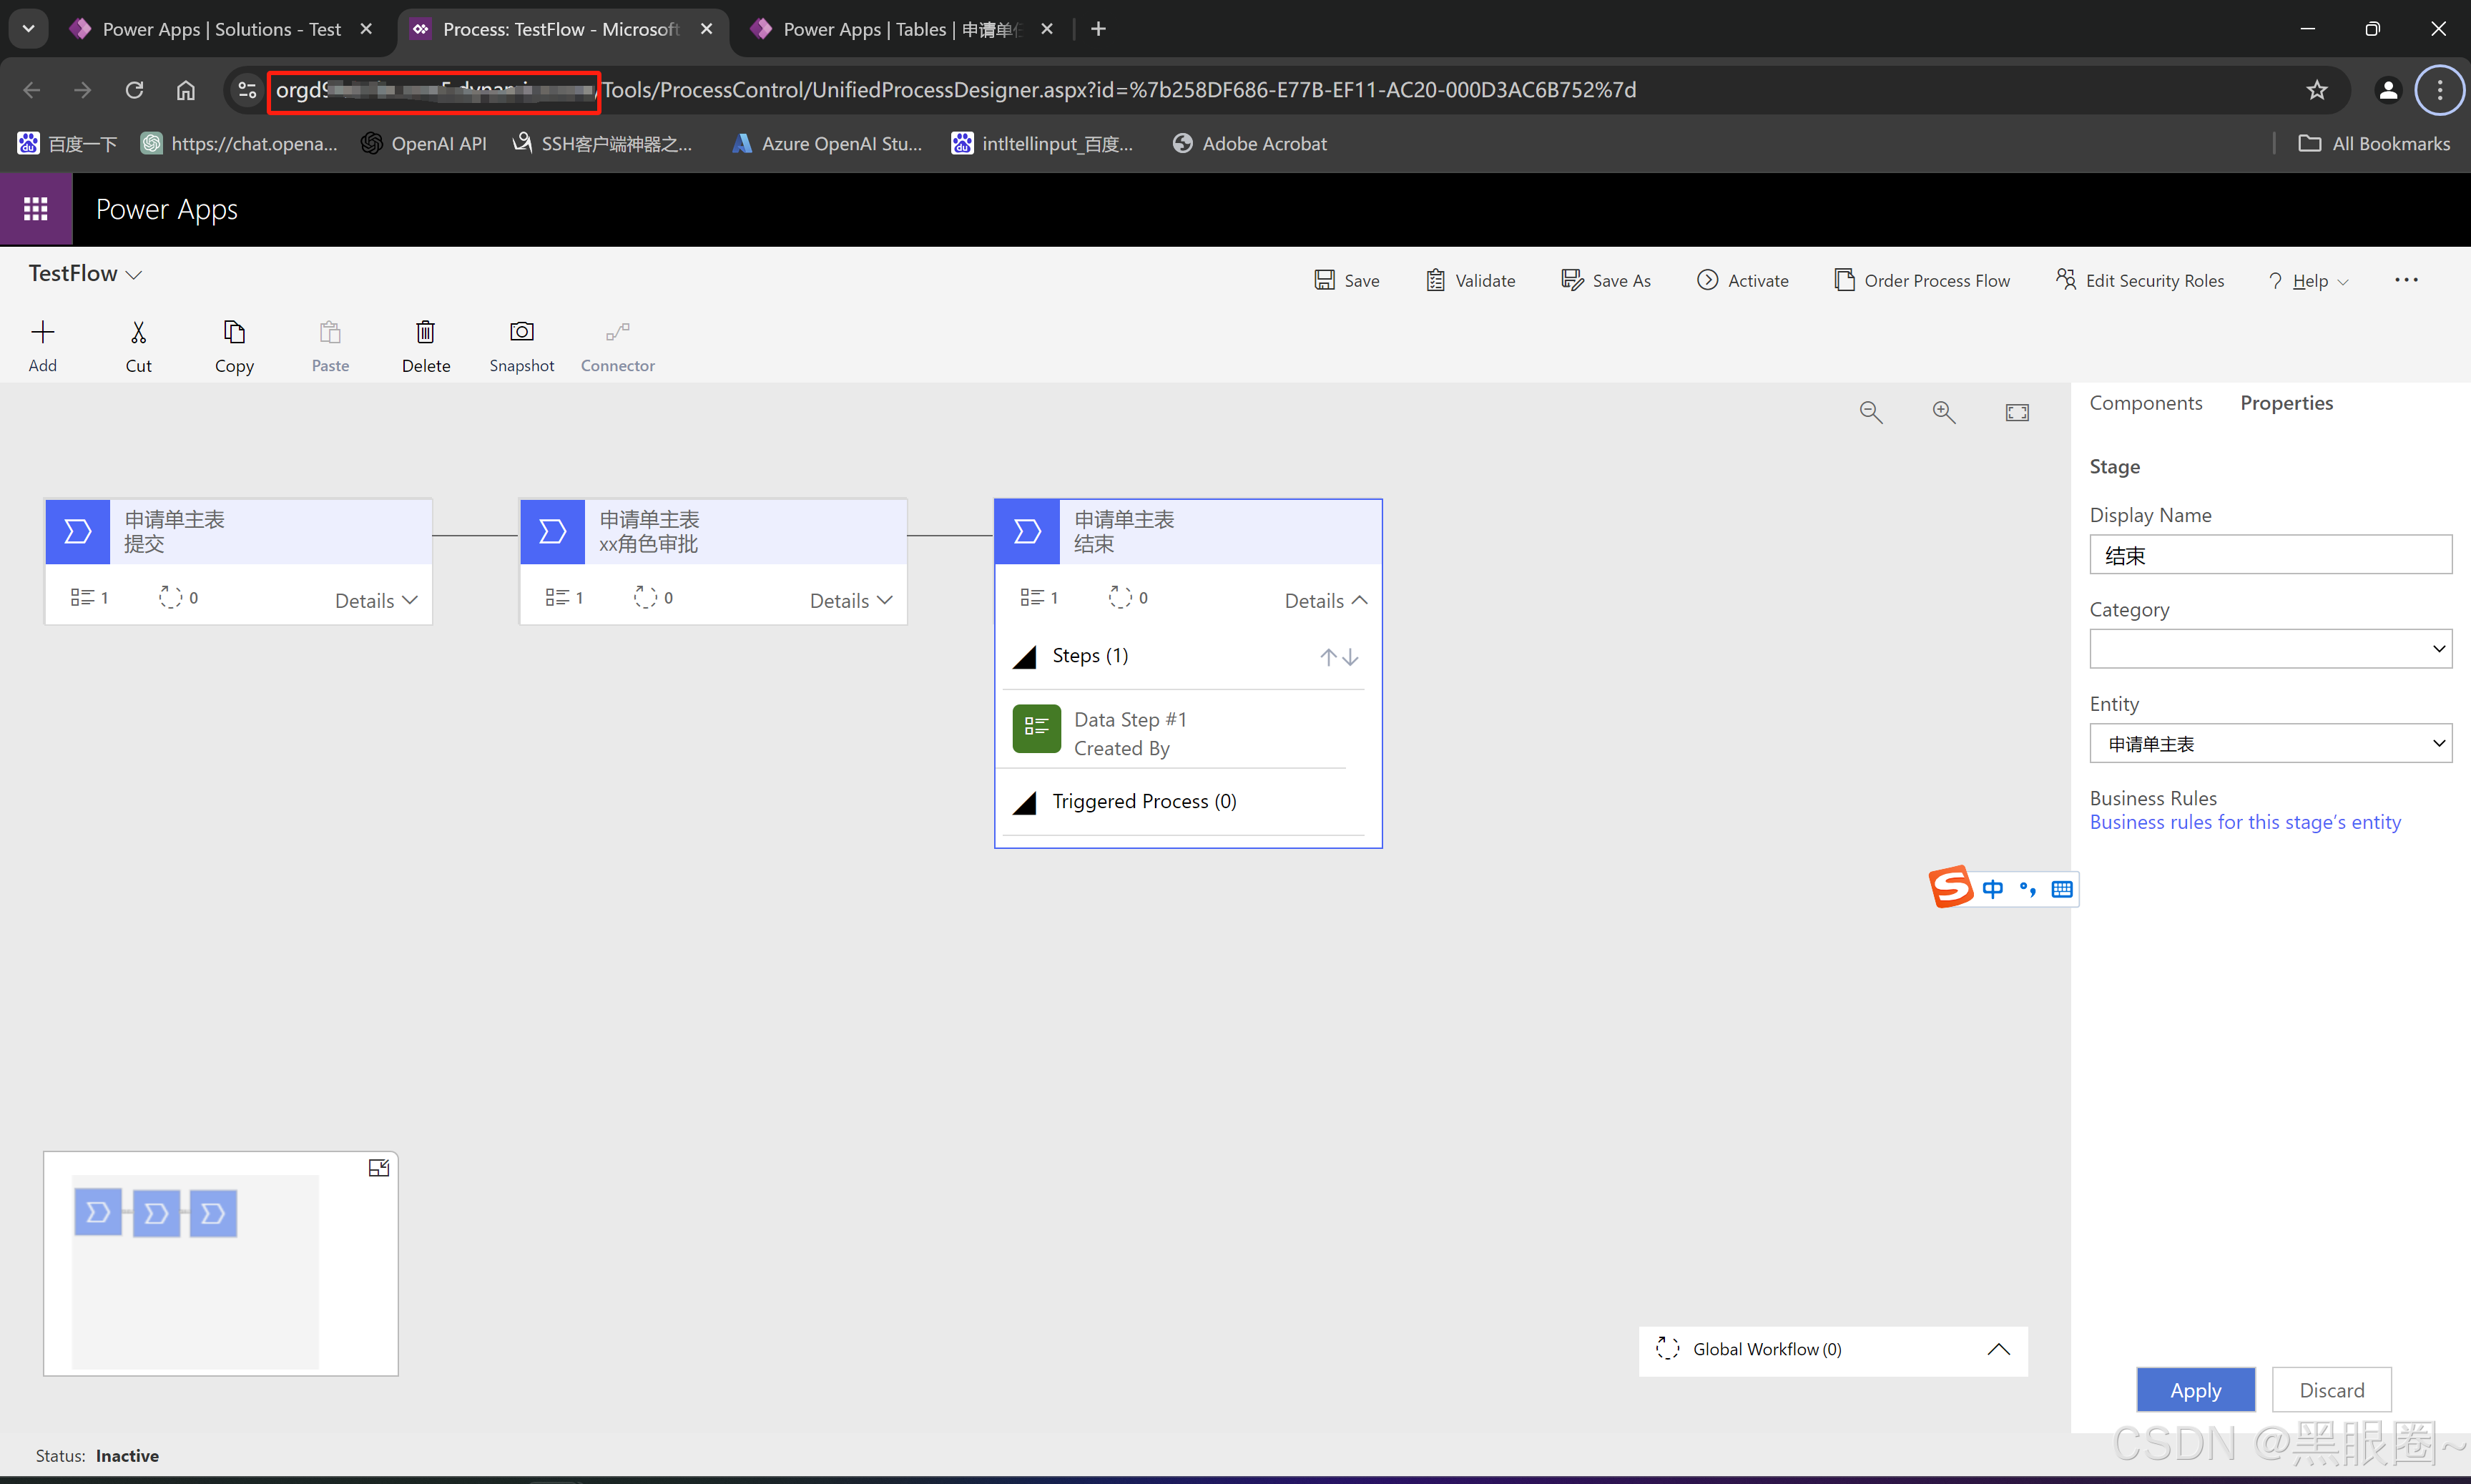The image size is (2471, 1484).
Task: Open the Power Apps app launcher waffle
Action: [35, 209]
